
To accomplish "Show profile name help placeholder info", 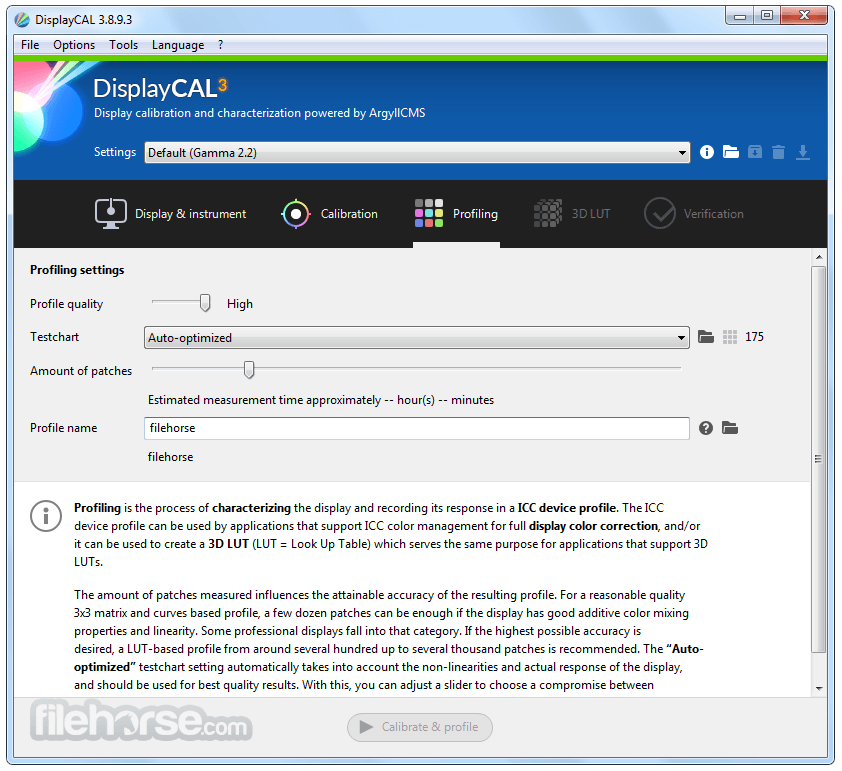I will point(706,428).
